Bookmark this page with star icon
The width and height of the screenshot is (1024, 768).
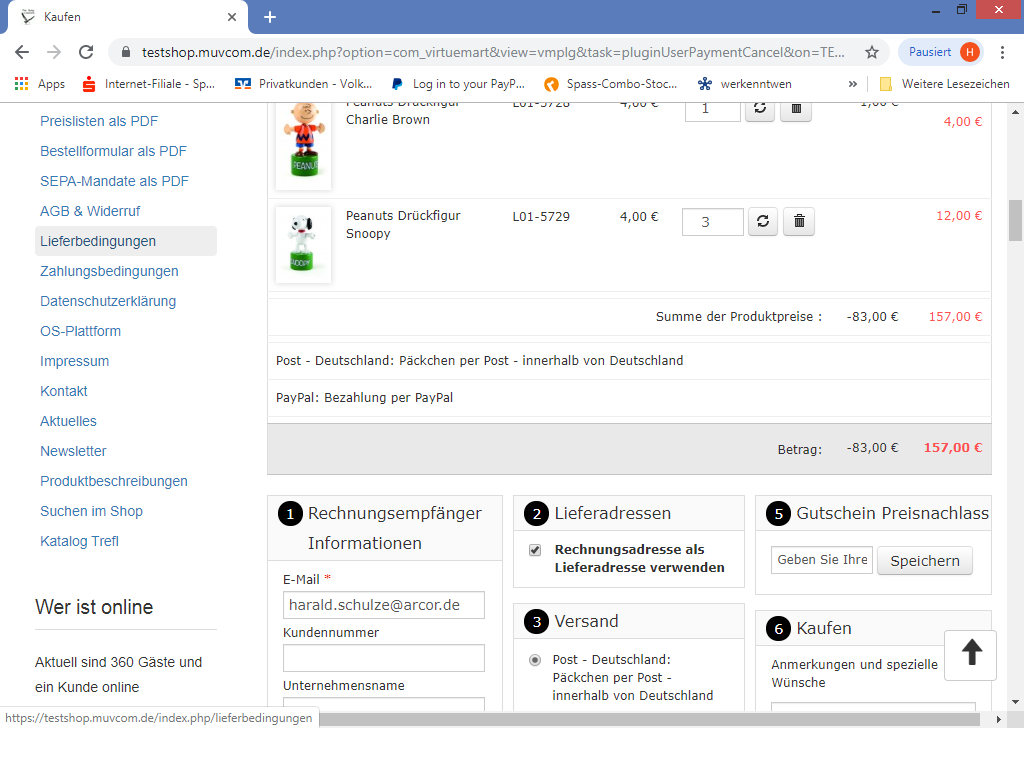coord(872,52)
